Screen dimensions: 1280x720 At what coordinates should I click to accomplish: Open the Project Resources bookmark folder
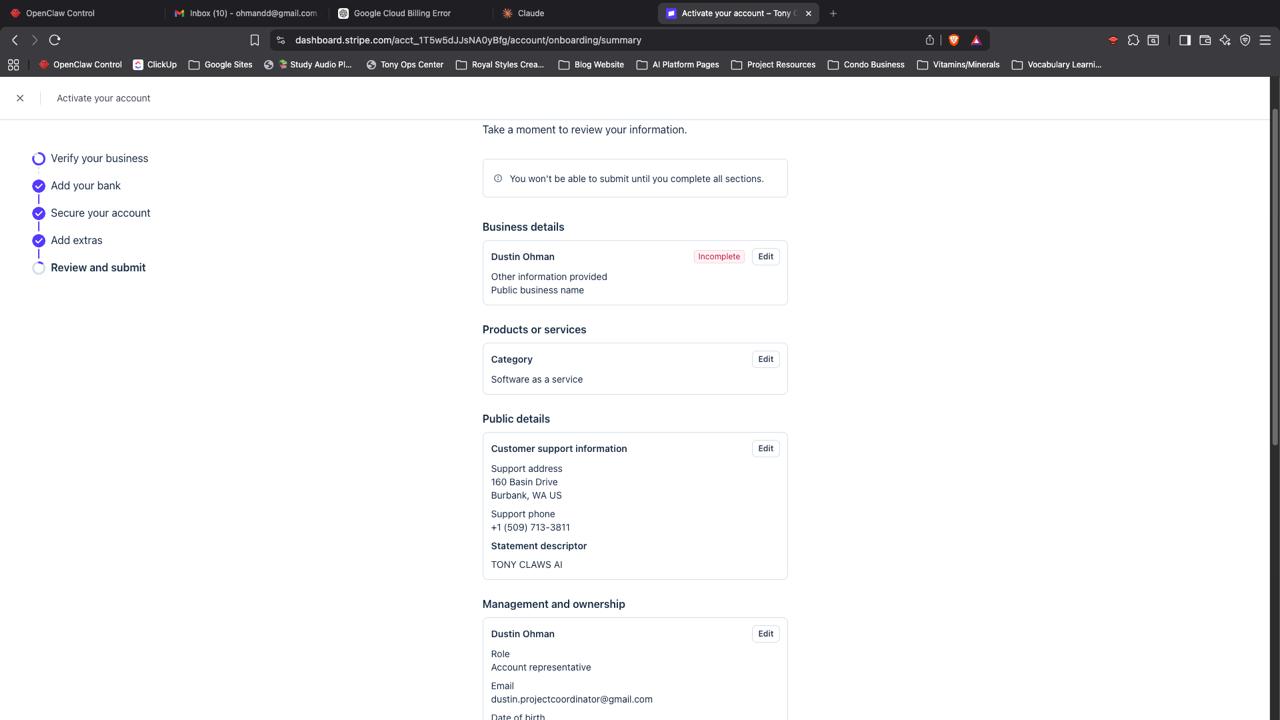pos(772,65)
